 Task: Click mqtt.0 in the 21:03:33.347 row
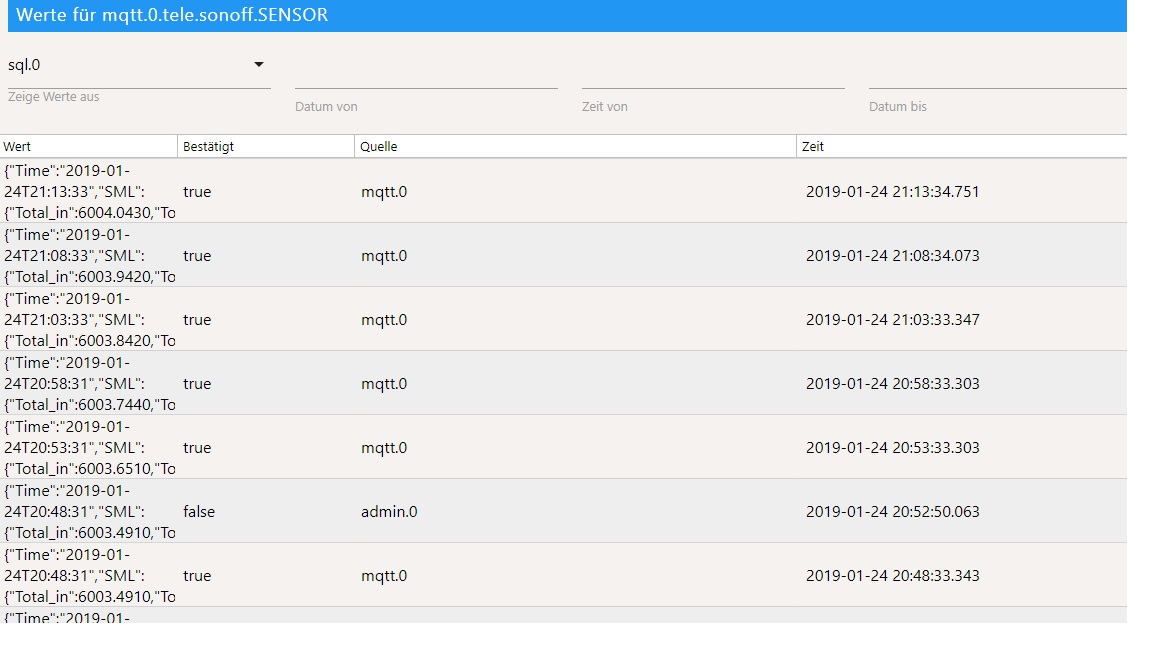click(384, 320)
